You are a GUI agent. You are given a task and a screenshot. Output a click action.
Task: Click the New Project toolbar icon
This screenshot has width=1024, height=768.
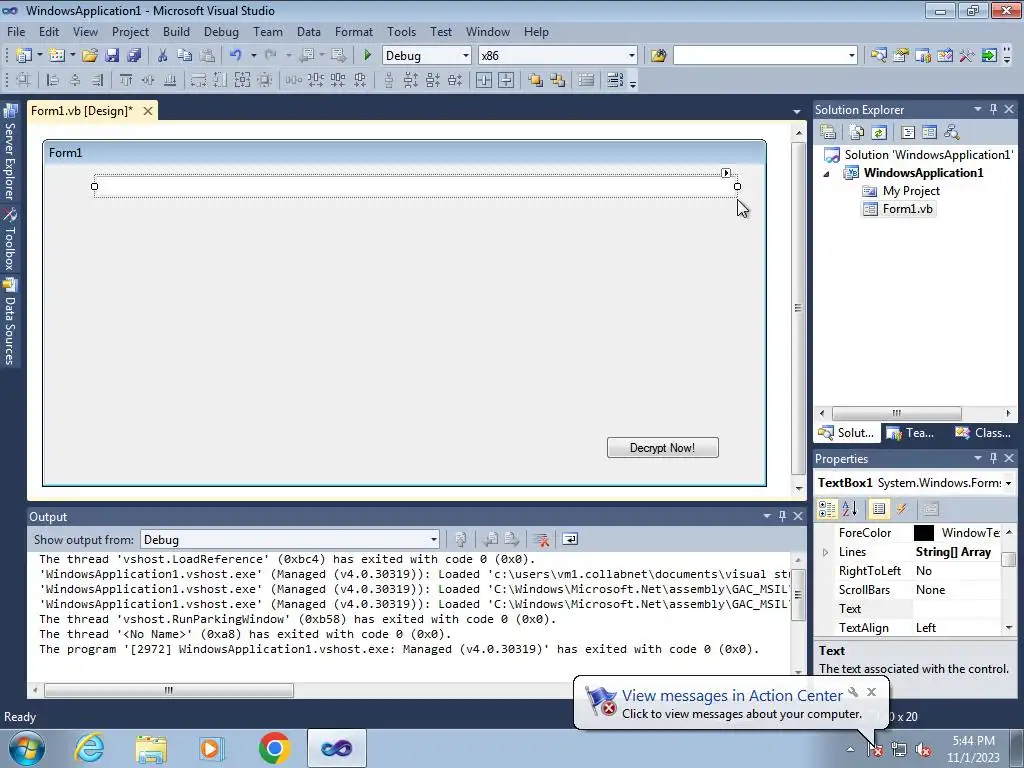tap(24, 56)
